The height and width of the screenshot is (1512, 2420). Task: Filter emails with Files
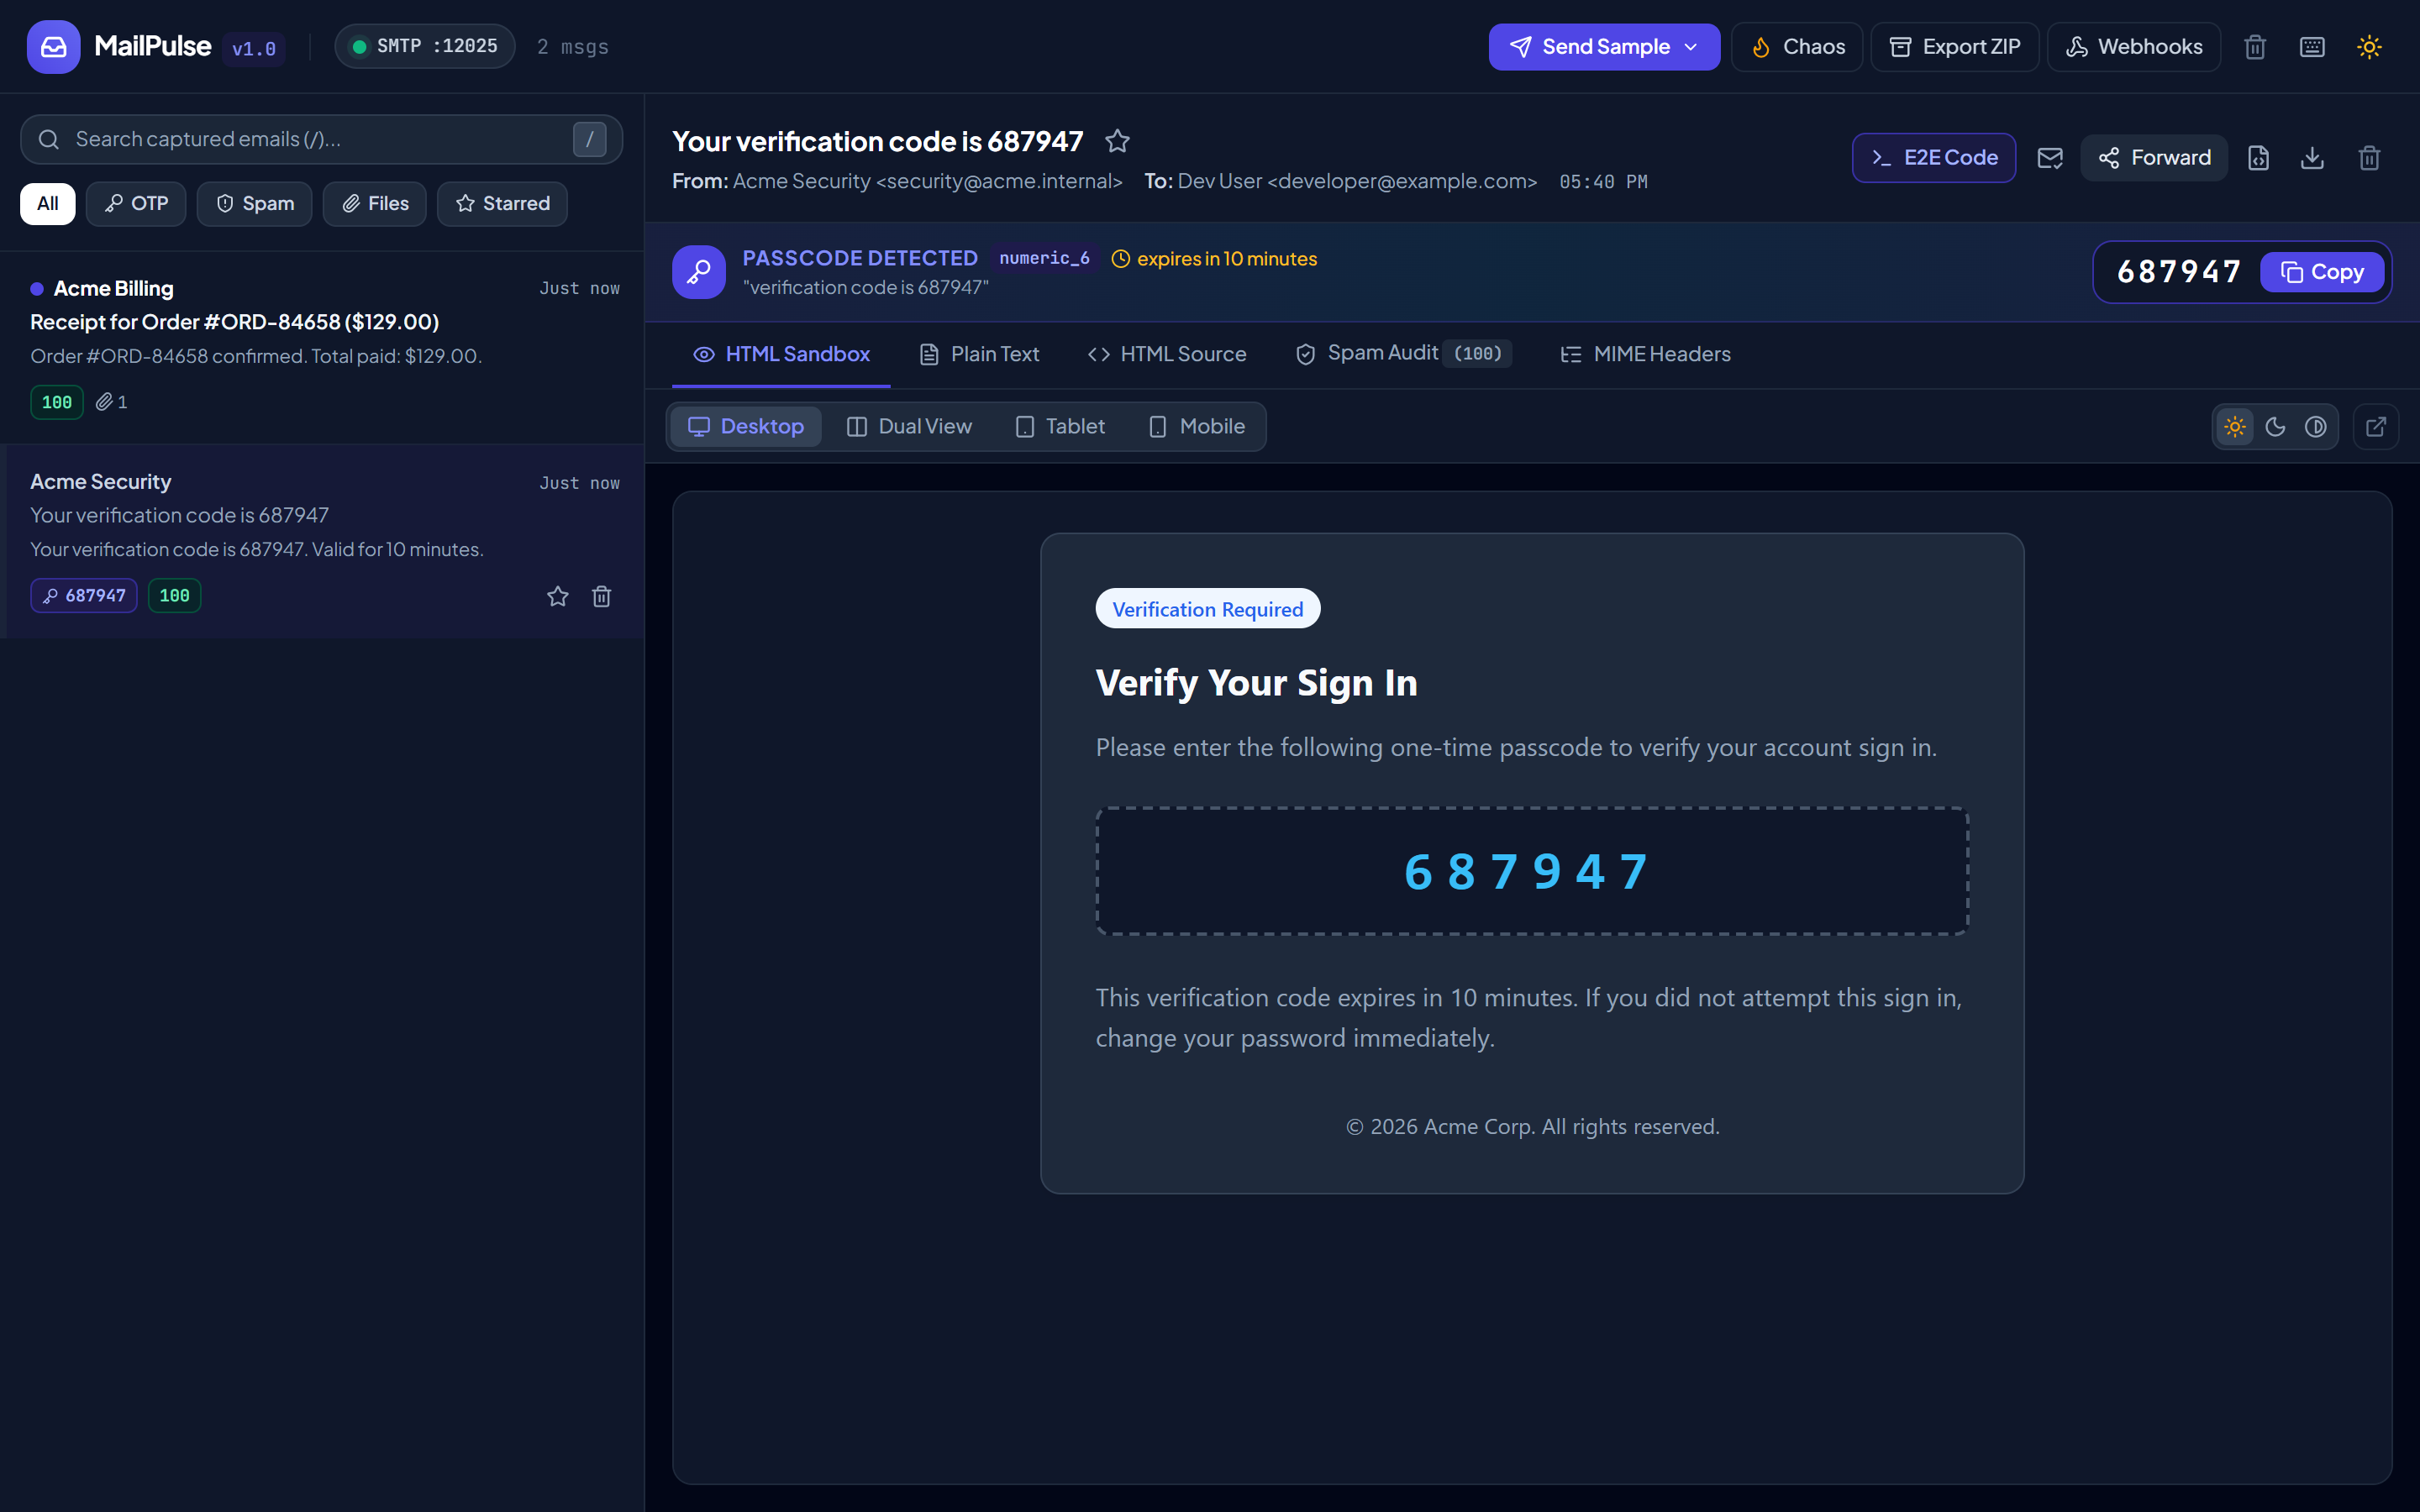pyautogui.click(x=375, y=204)
